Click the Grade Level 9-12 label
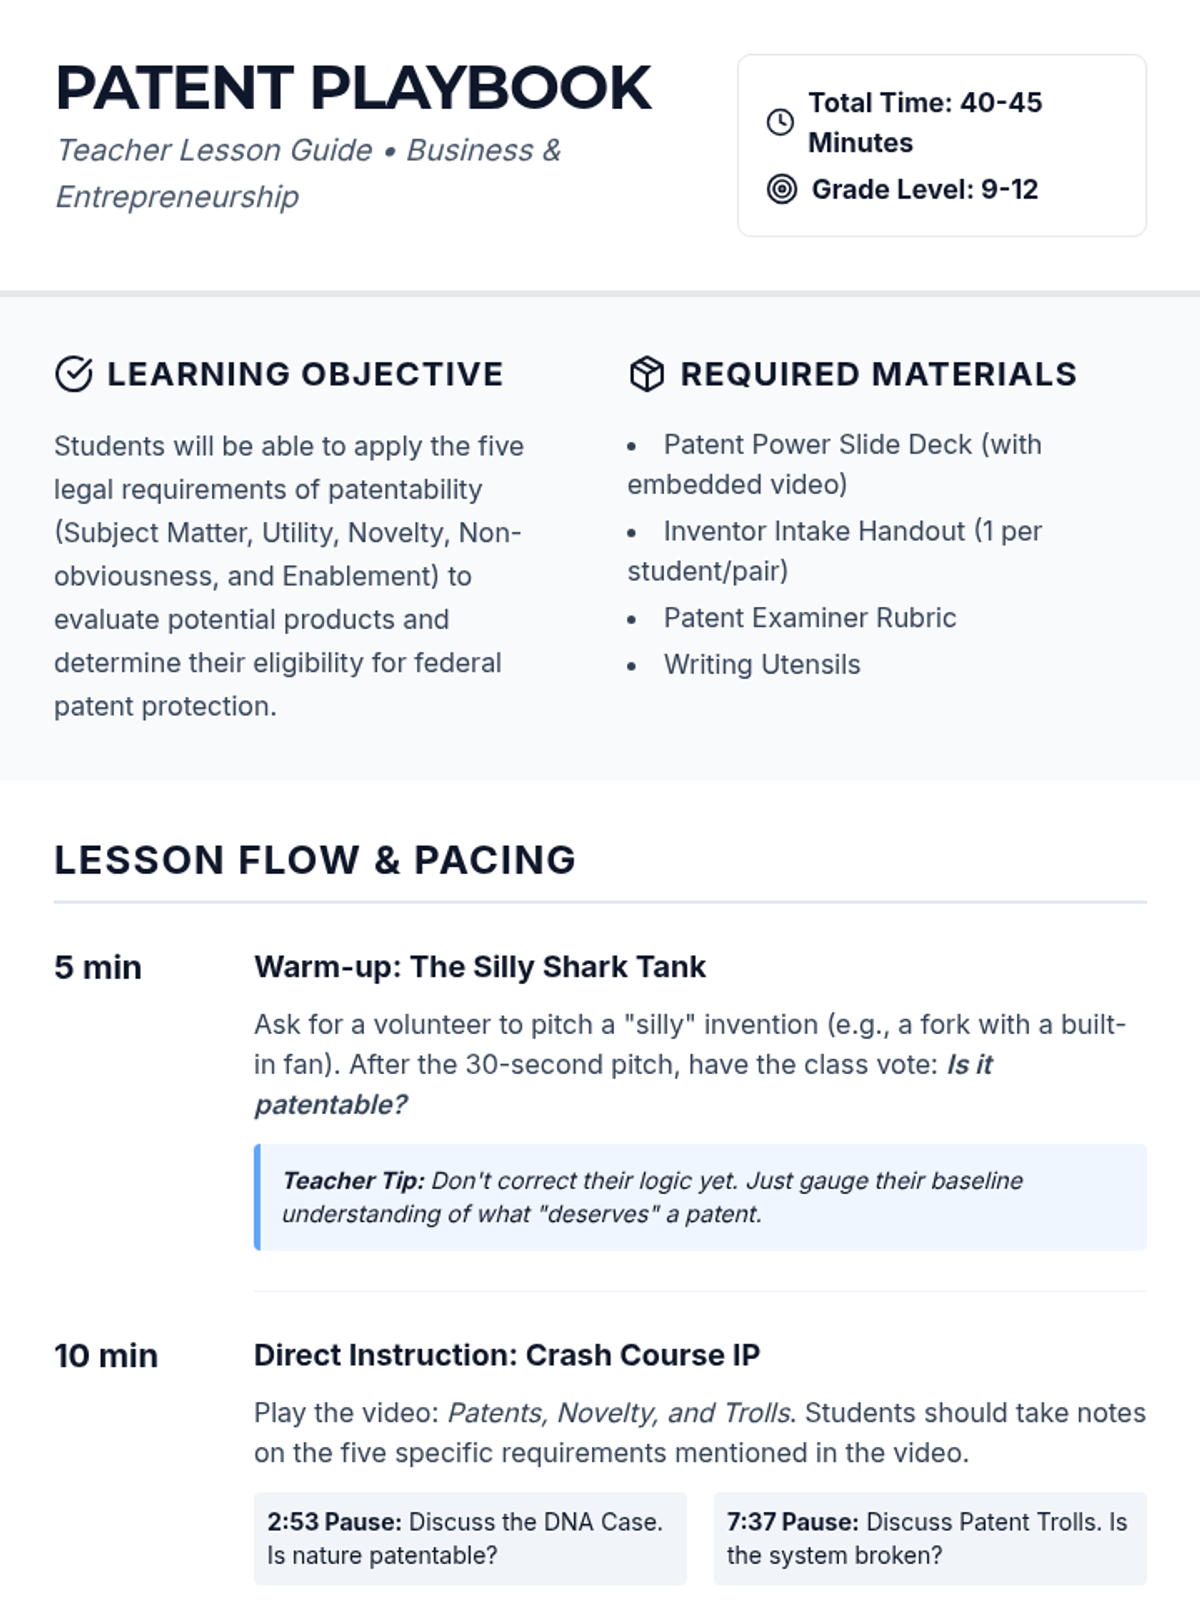 pyautogui.click(x=925, y=189)
